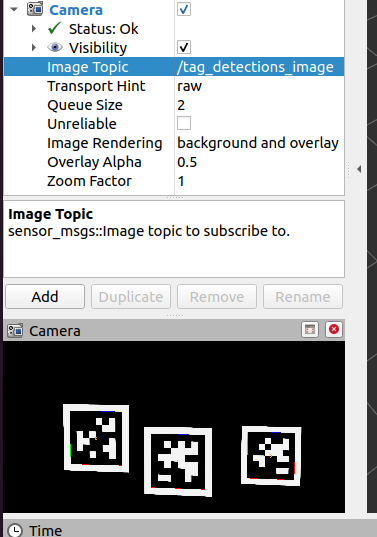Select the Image Topic property row
The image size is (377, 537).
[x=174, y=66]
